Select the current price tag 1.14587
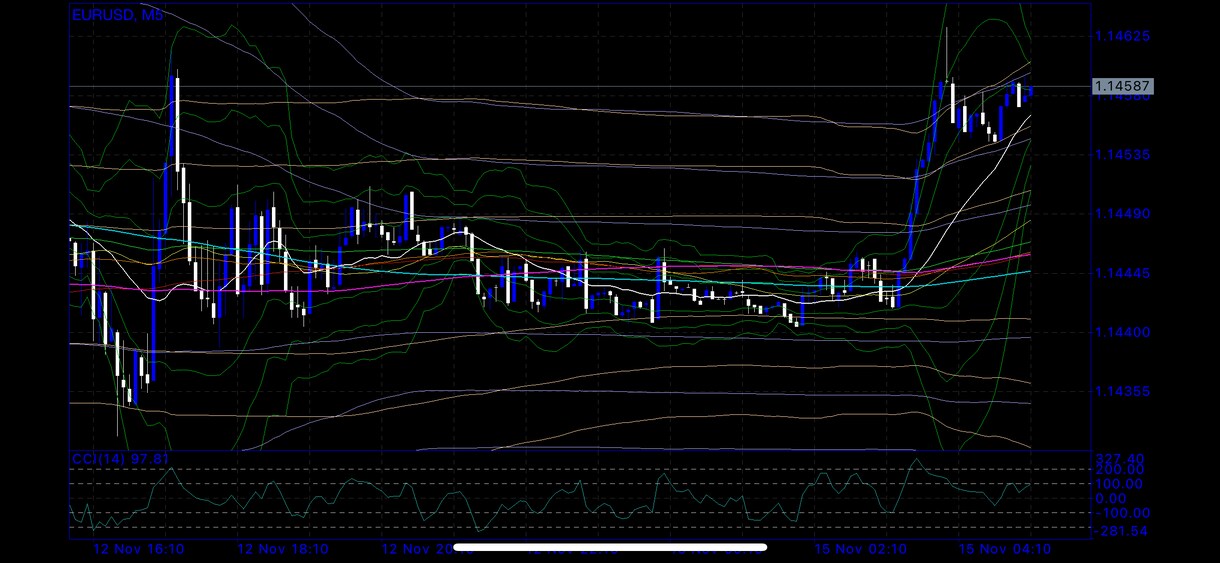Viewport: 1220px width, 563px height. point(1122,87)
